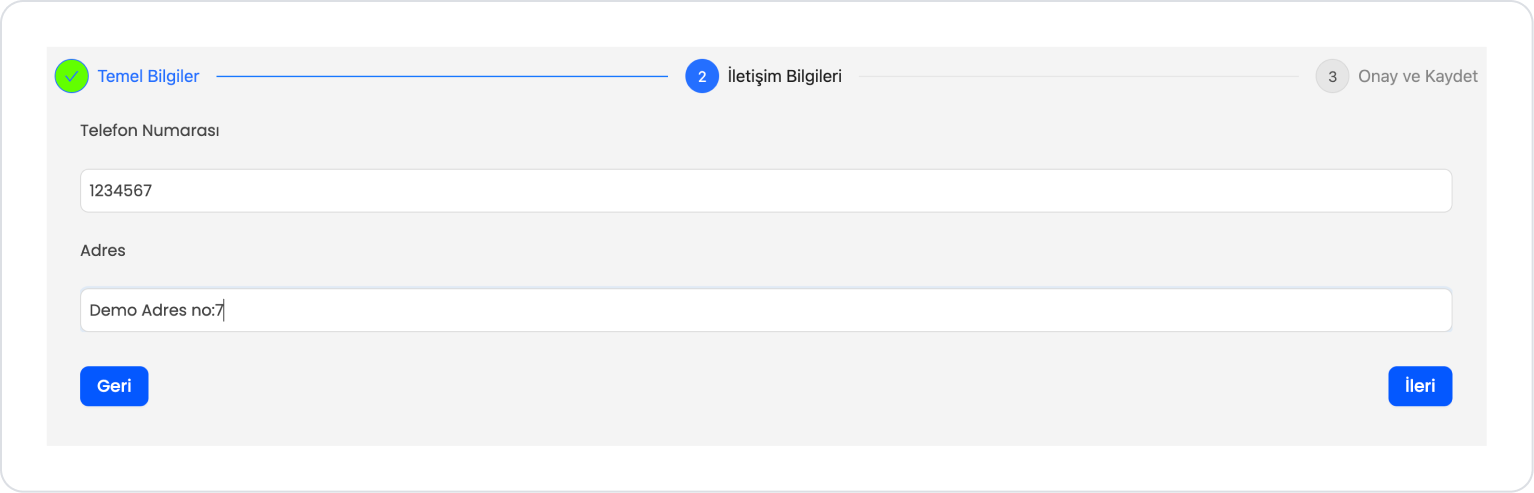Image resolution: width=1534 pixels, height=493 pixels.
Task: Click the Telefon Numarası field label
Action: click(x=150, y=131)
